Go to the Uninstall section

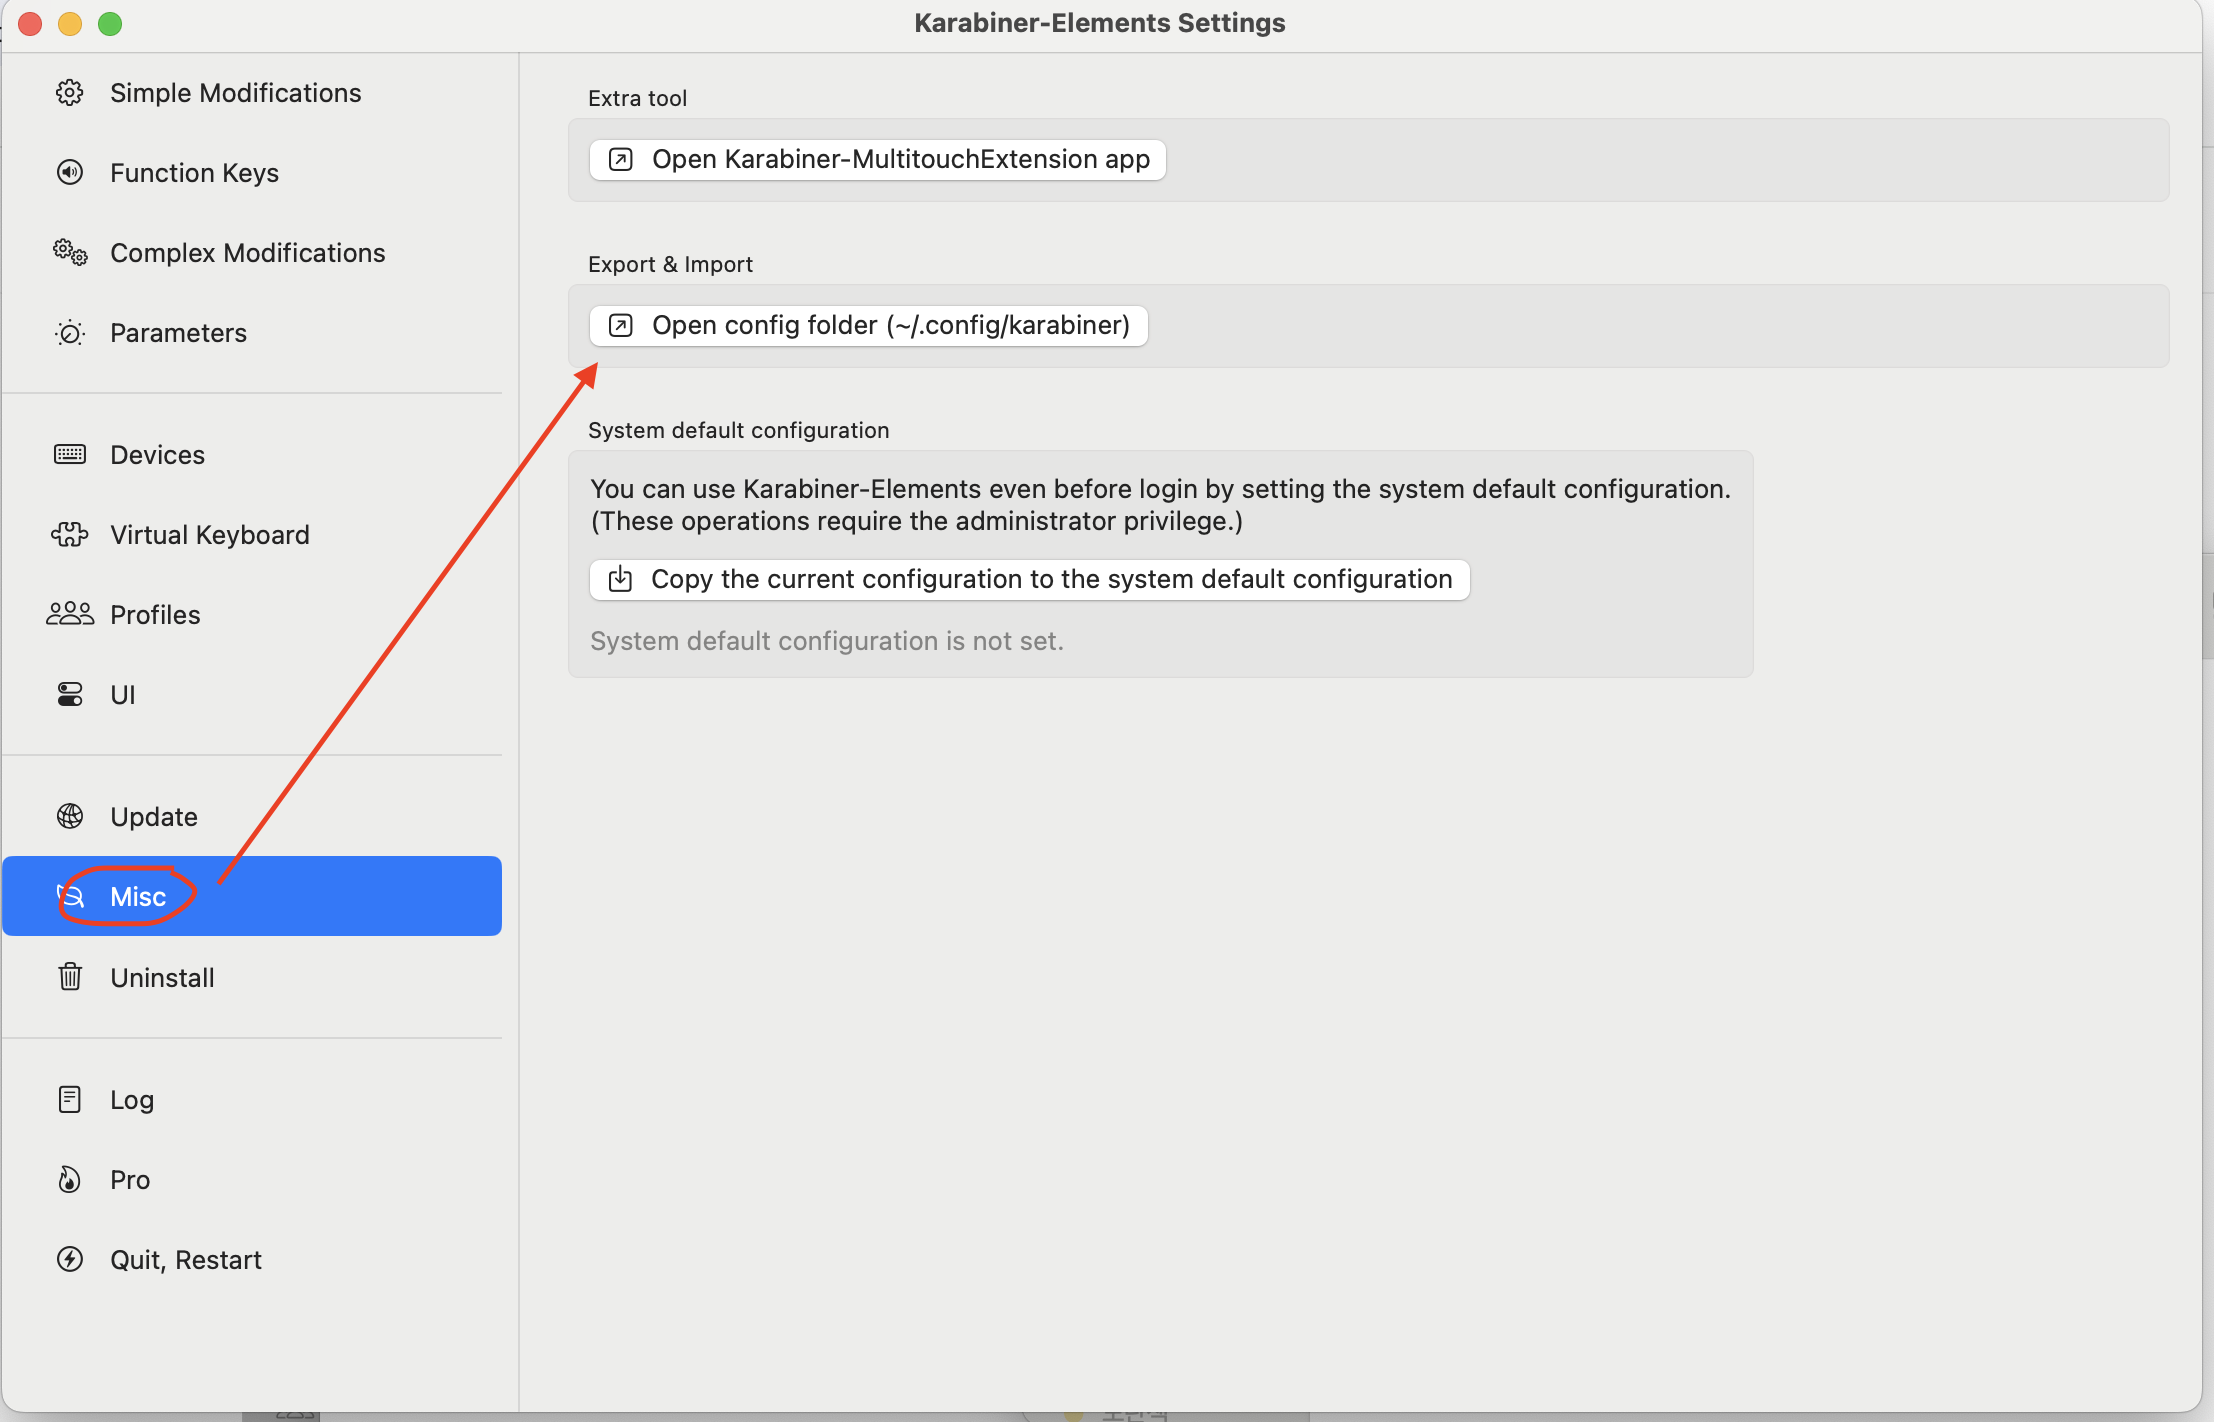[252, 977]
